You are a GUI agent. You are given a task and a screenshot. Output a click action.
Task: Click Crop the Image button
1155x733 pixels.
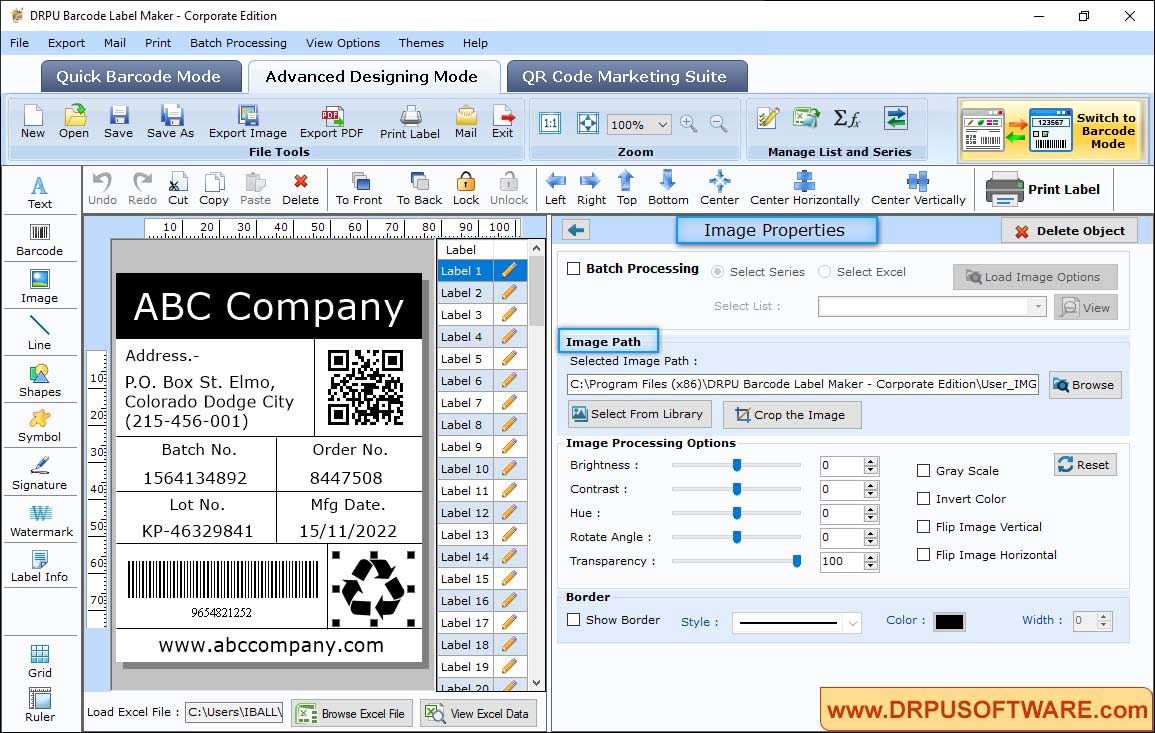792,415
